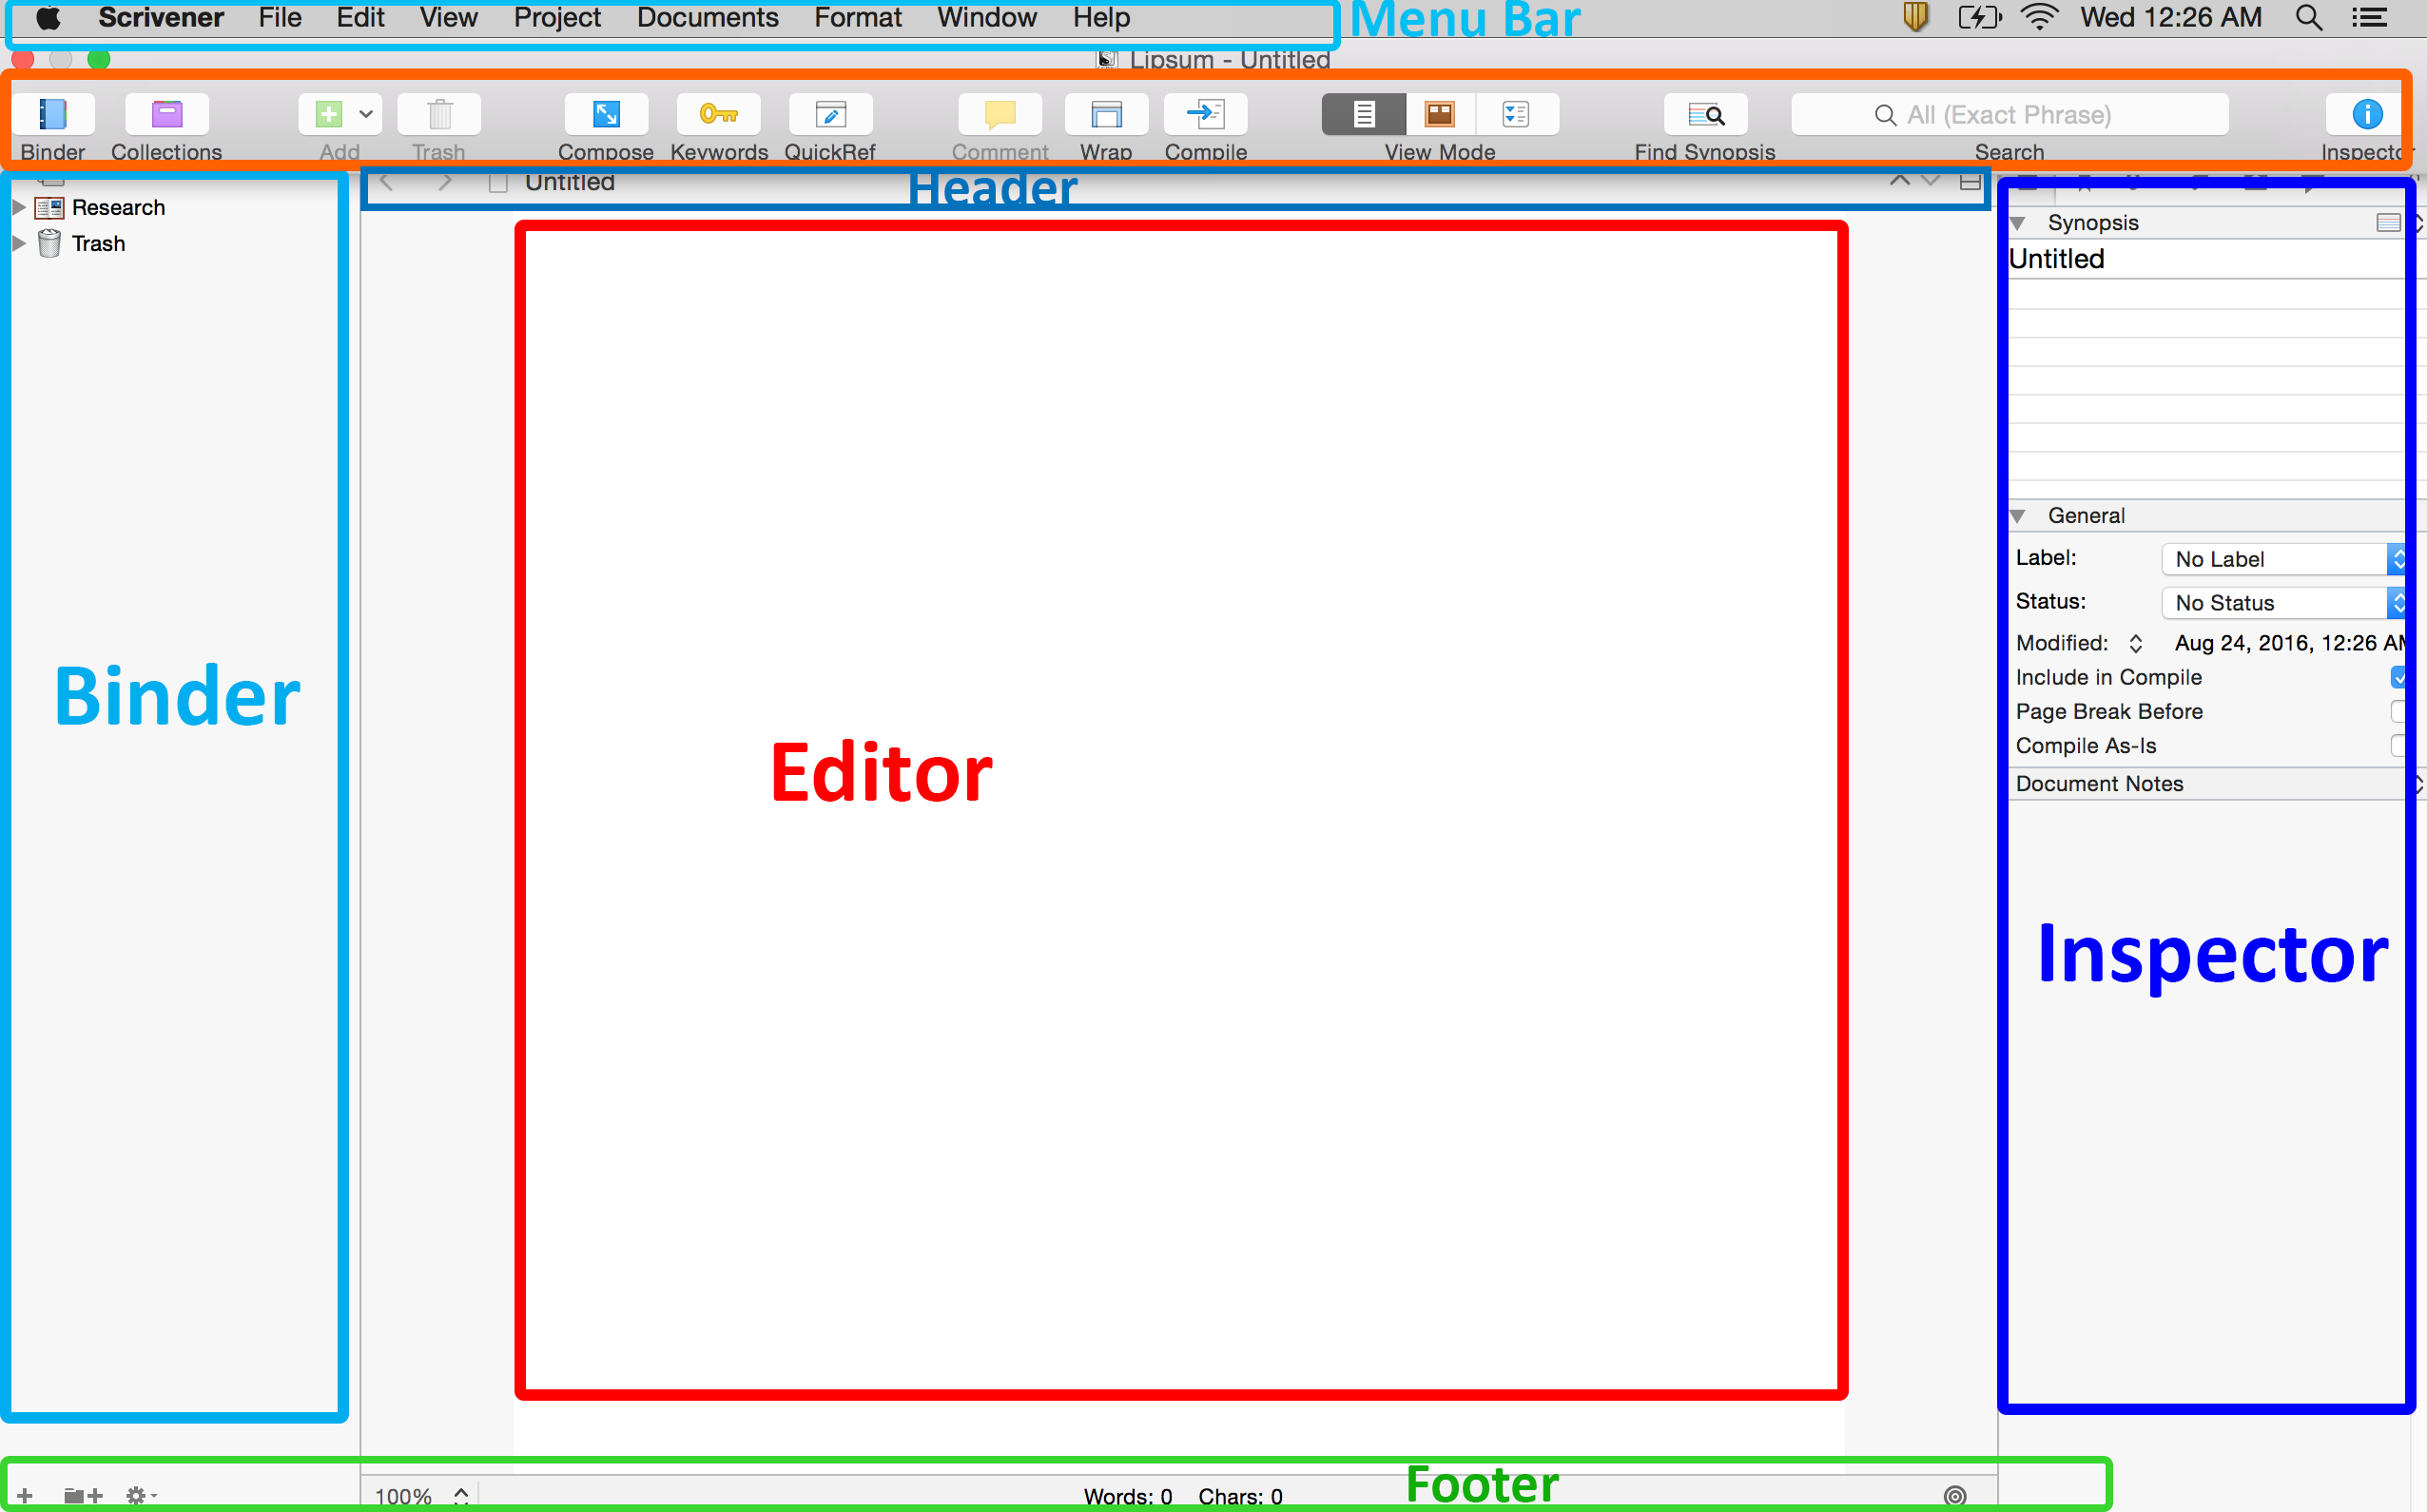Enable the Compile As-Is checkbox
This screenshot has width=2427, height=1512.
2398,746
